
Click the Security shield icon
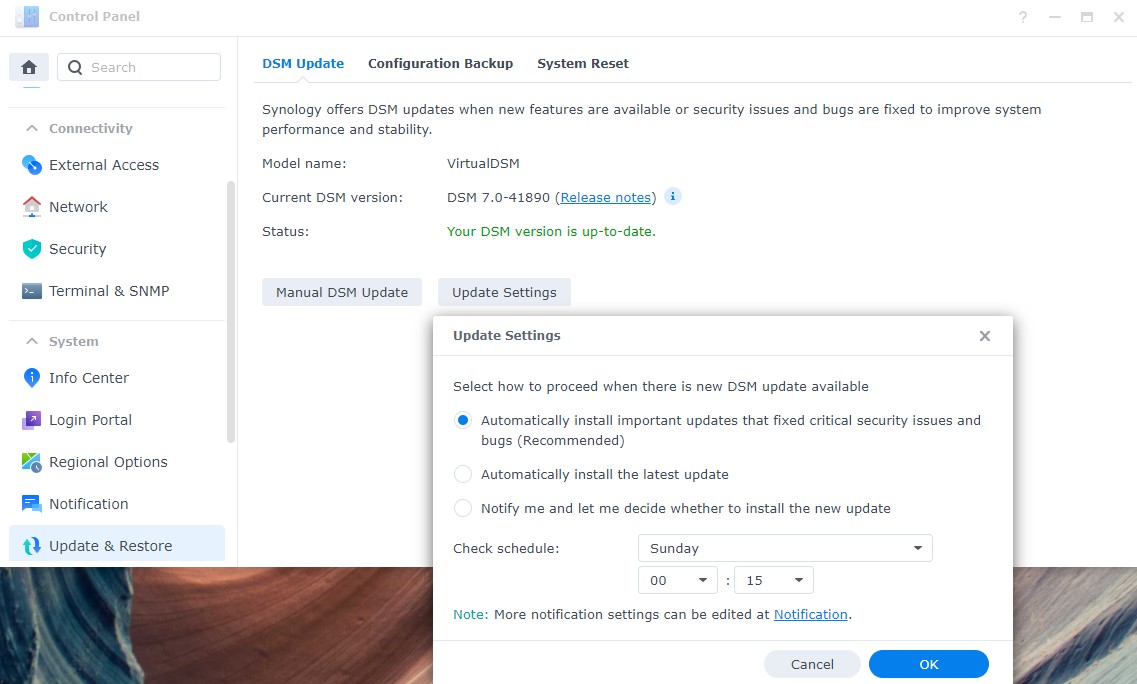point(32,249)
